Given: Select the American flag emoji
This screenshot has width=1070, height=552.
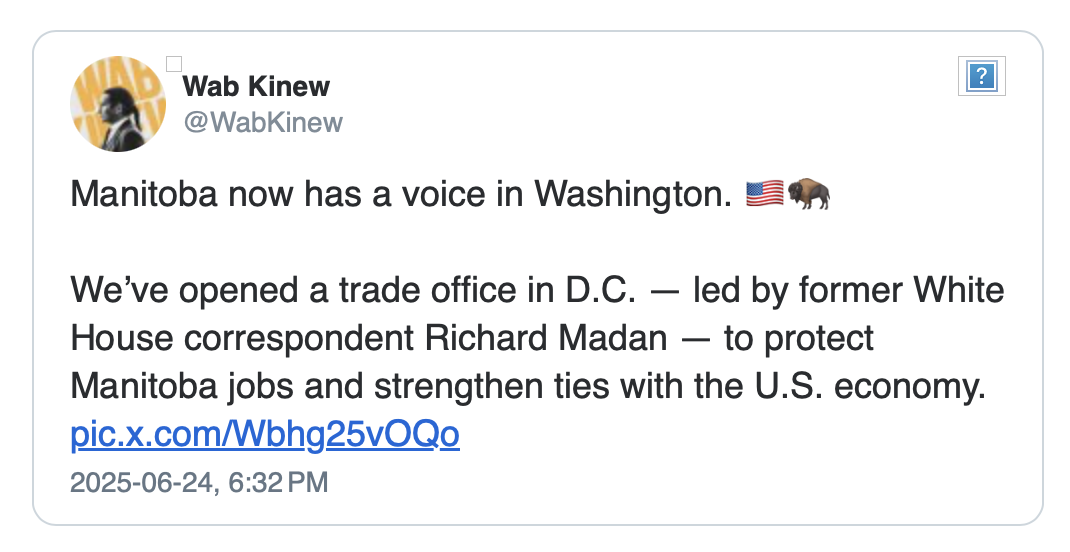Looking at the screenshot, I should (764, 194).
